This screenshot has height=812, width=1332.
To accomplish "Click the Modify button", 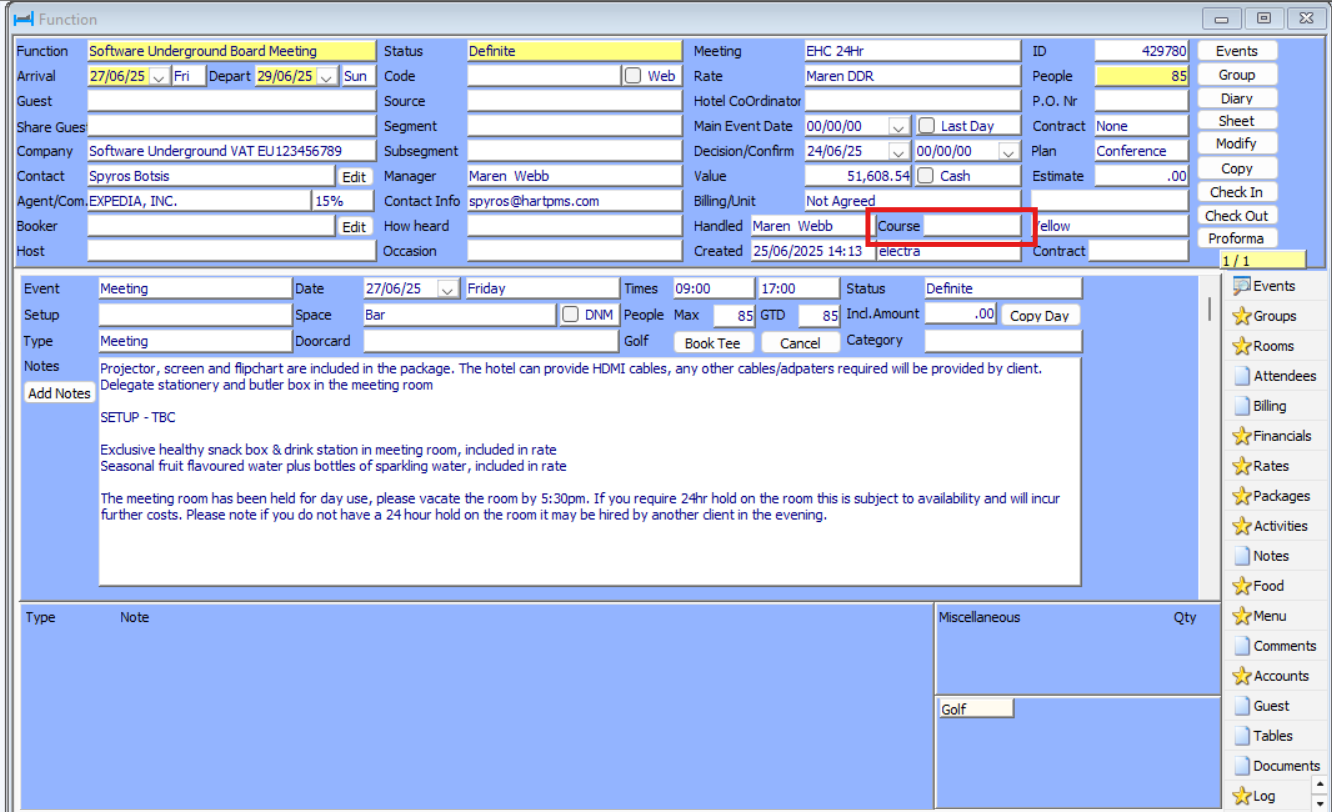I will click(1237, 144).
